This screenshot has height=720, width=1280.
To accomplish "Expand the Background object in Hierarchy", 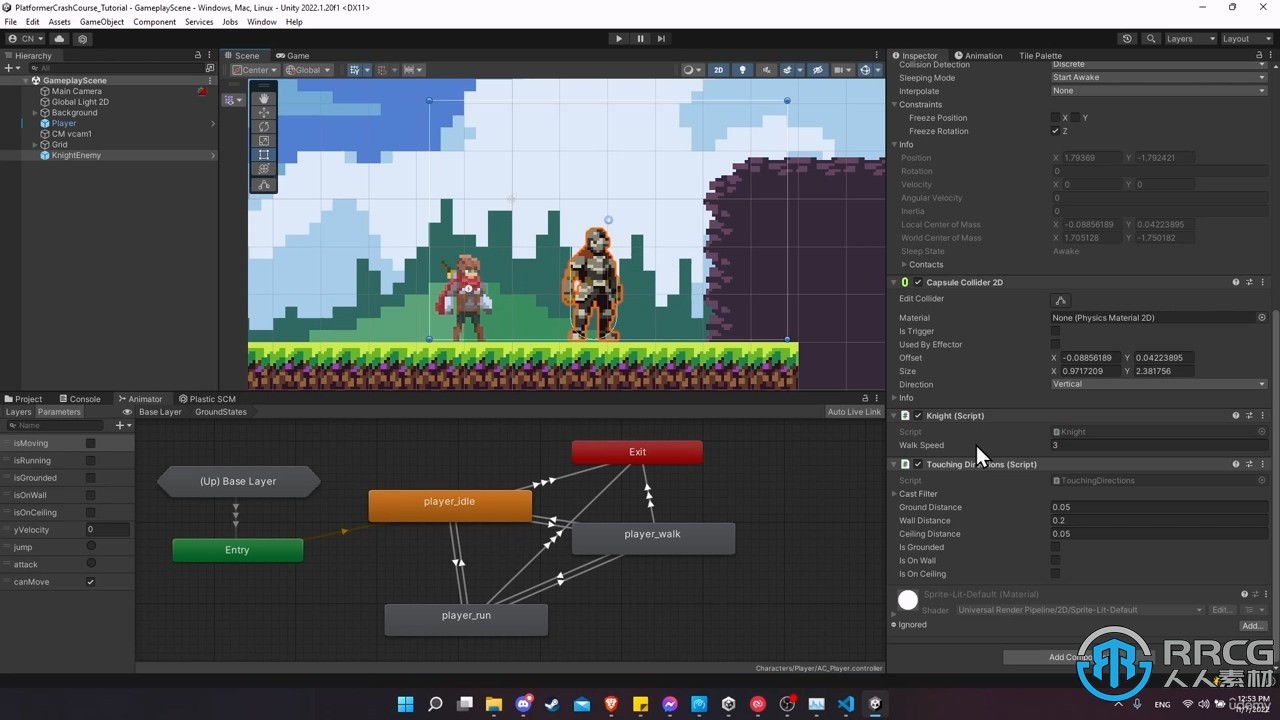I will click(34, 113).
